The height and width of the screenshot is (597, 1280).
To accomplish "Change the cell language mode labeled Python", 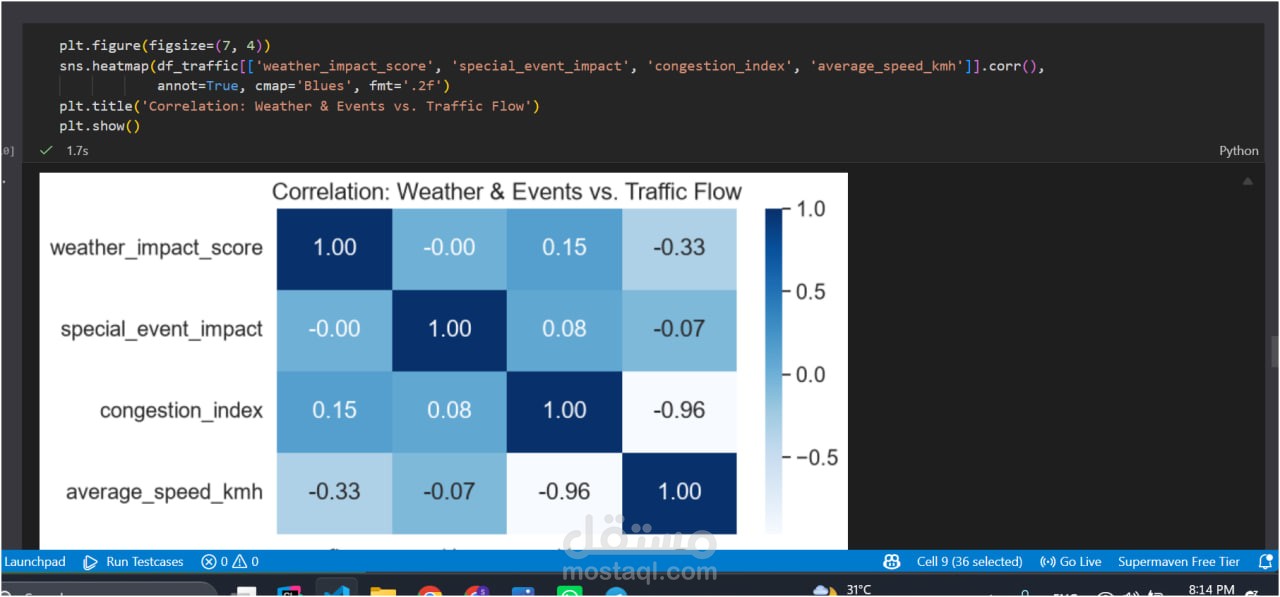I will [1239, 151].
